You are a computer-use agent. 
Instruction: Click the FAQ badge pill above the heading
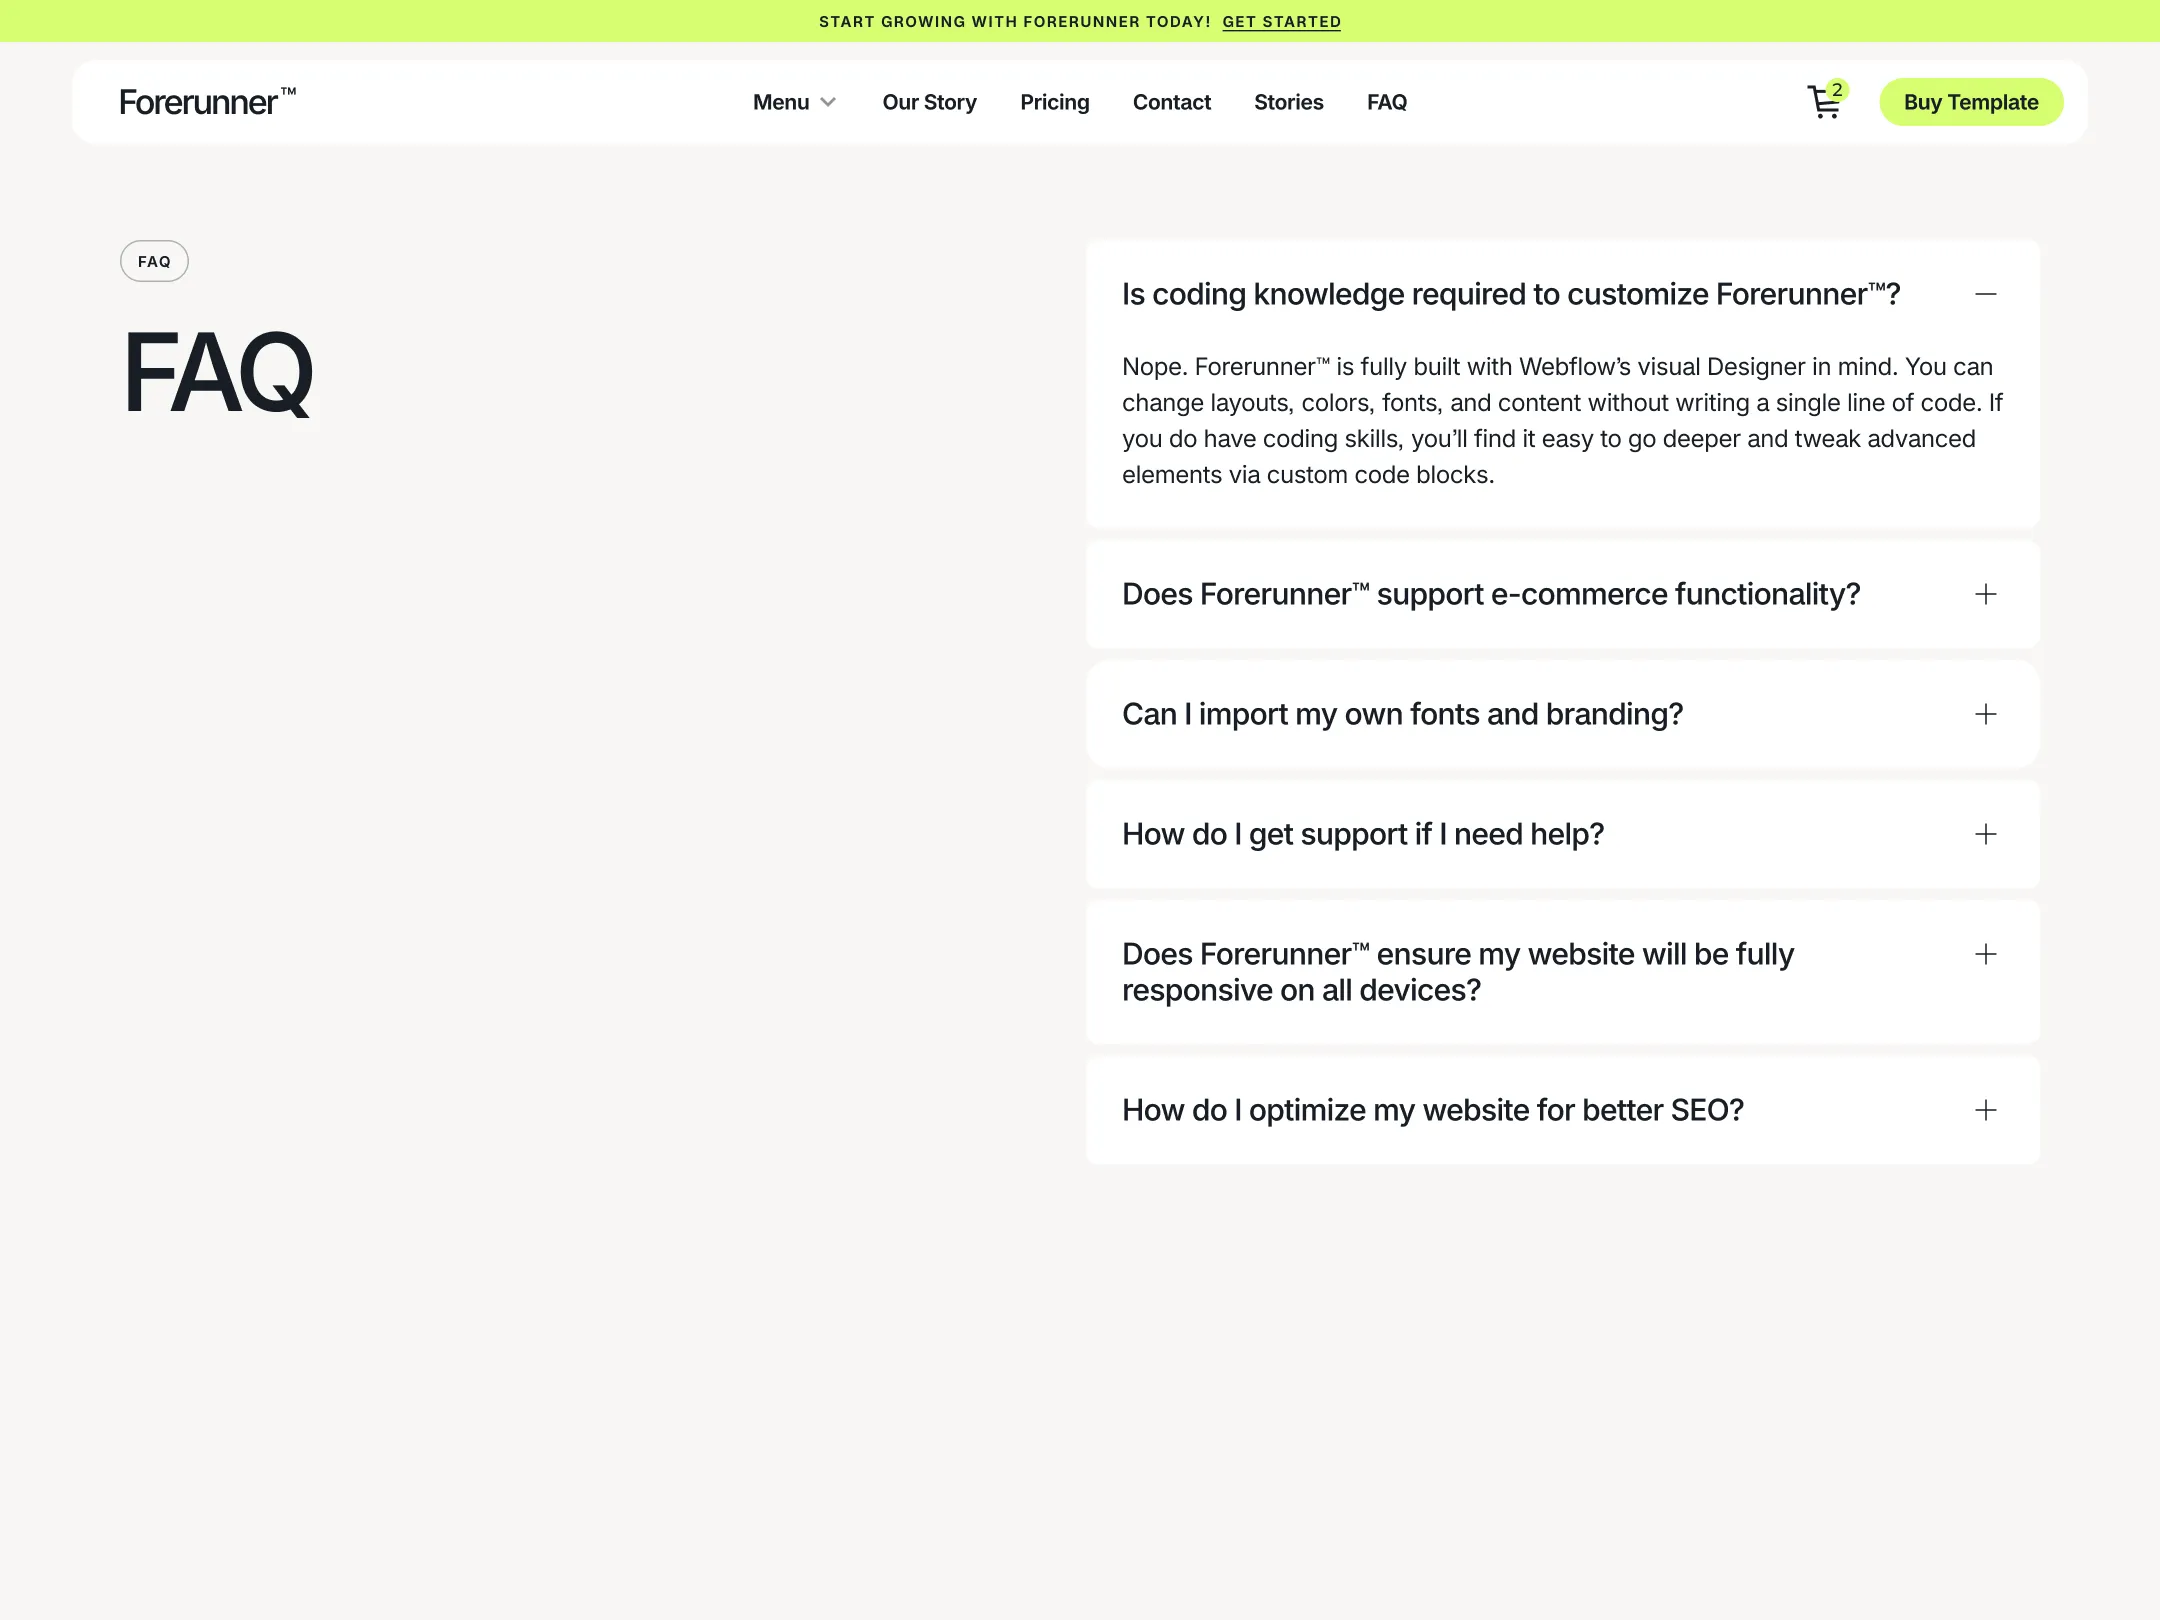(154, 261)
